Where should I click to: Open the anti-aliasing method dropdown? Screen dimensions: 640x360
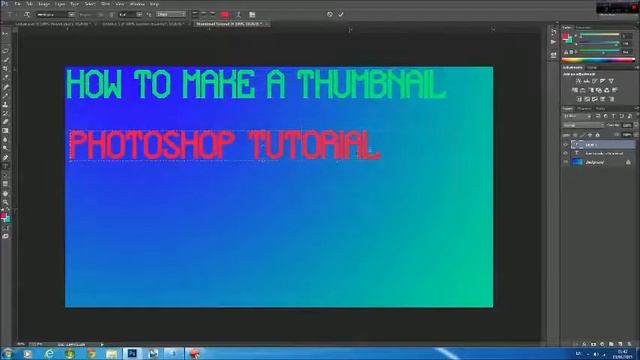click(171, 14)
